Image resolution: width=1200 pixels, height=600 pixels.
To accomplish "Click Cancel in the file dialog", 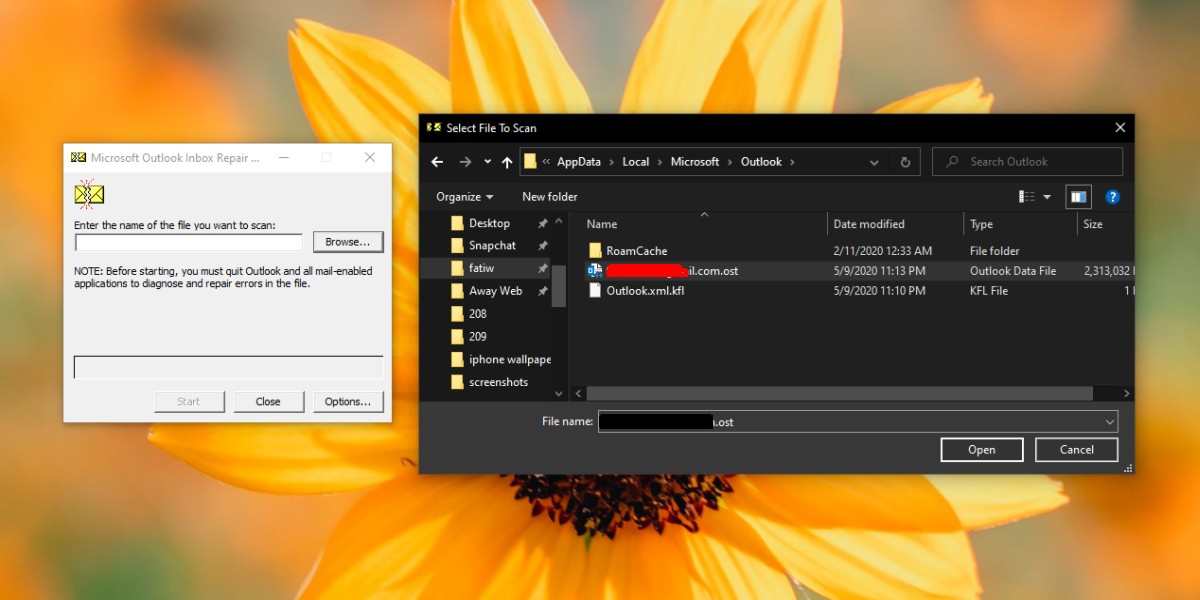I will click(1077, 450).
